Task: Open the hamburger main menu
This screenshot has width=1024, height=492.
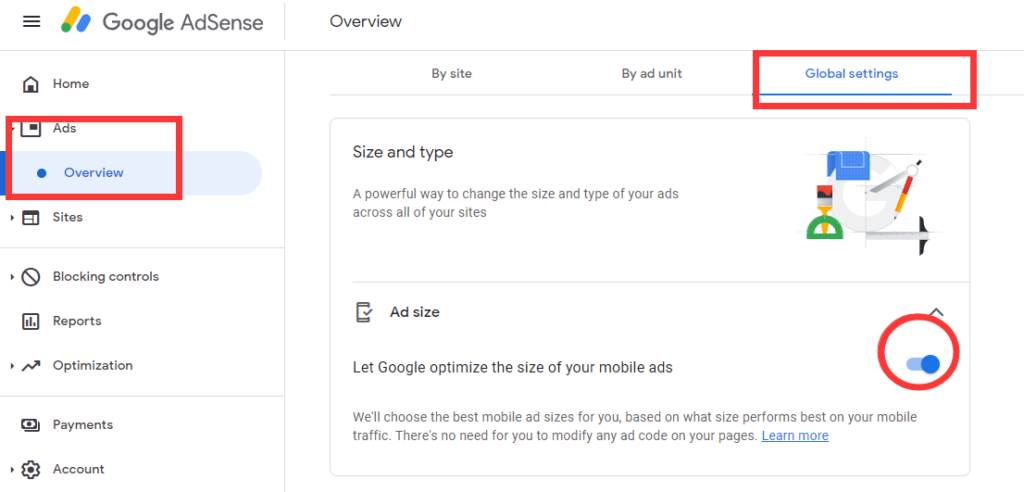Action: pos(31,22)
